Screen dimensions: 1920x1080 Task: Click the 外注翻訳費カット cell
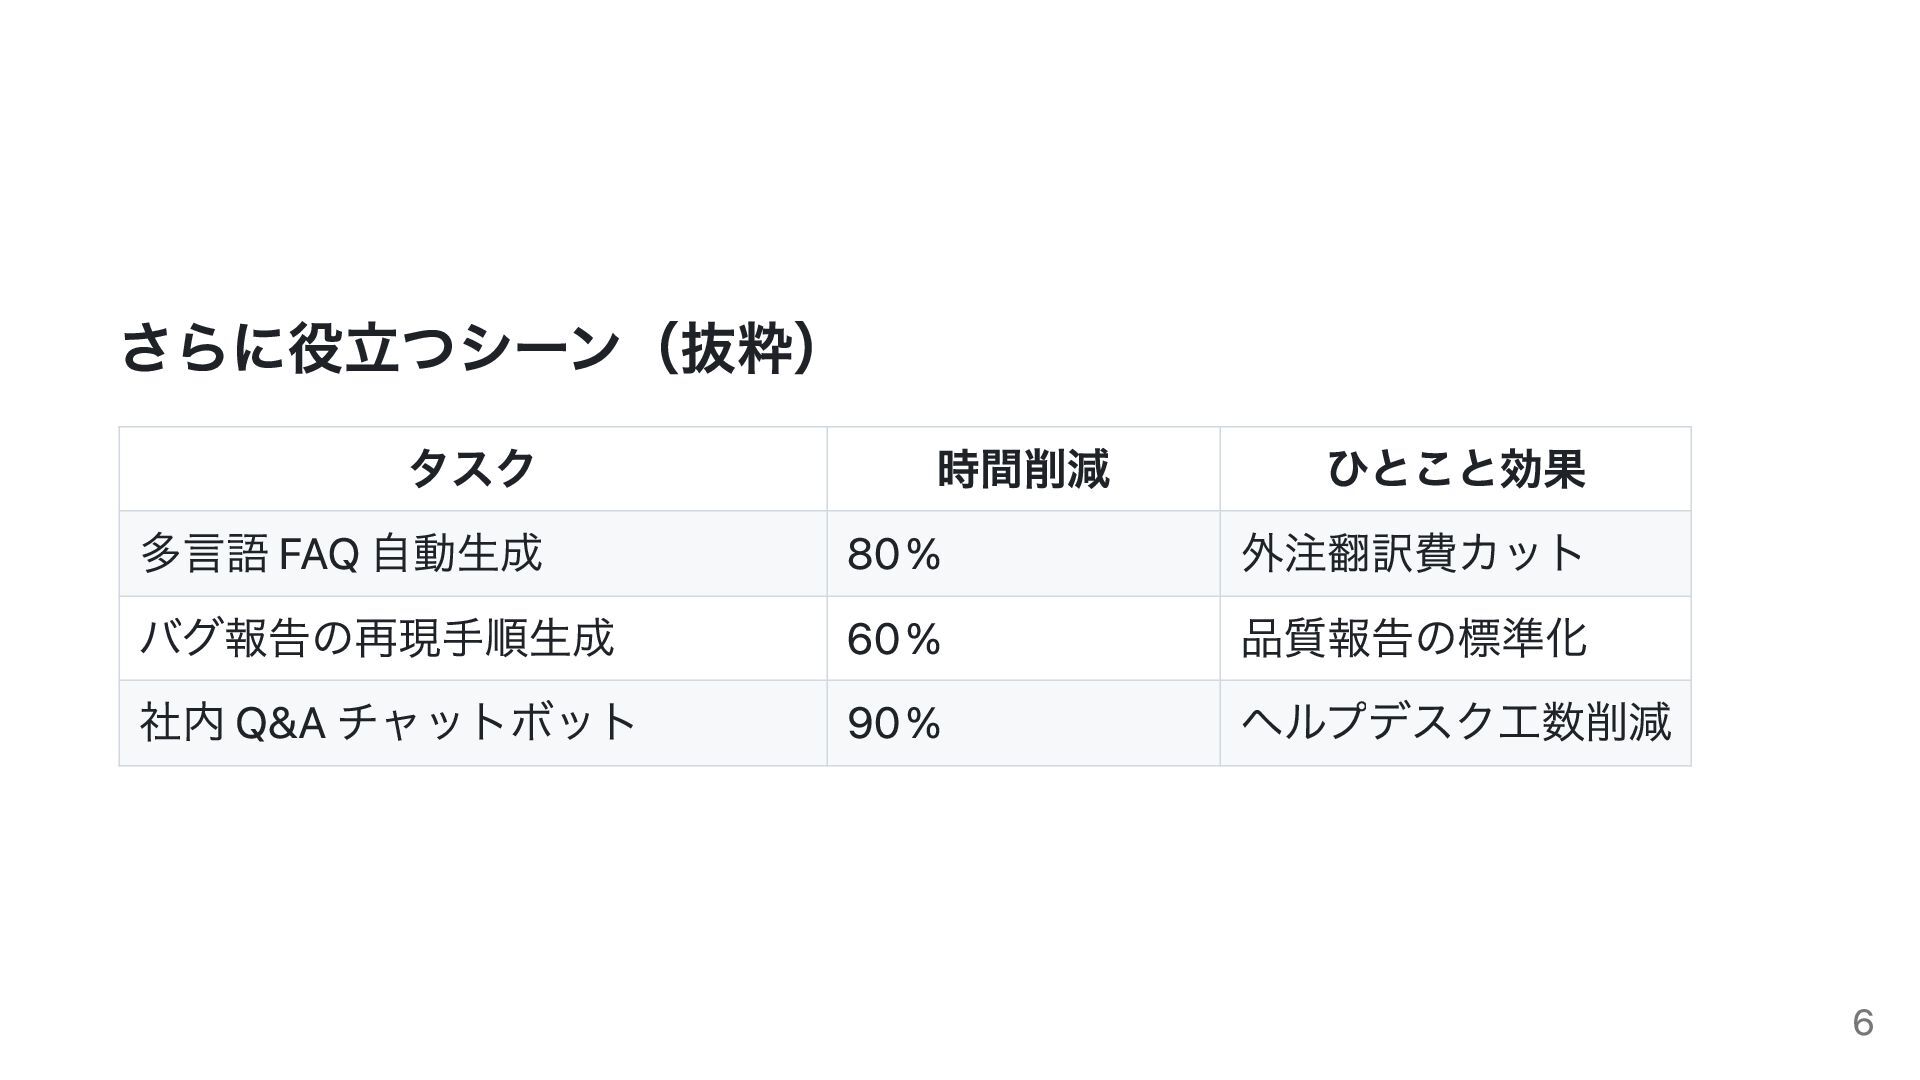1455,554
